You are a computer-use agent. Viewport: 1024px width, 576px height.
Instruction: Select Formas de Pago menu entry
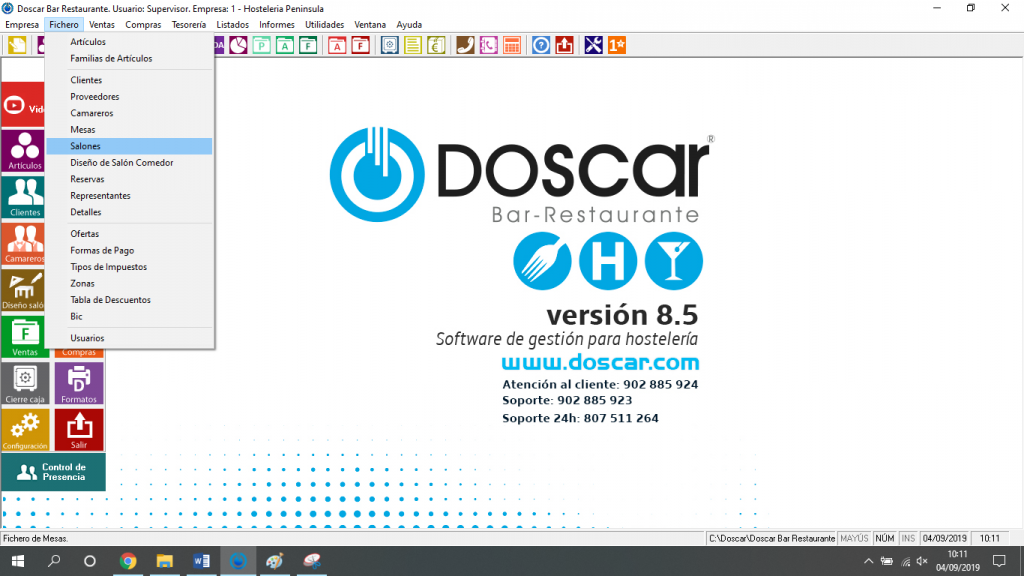[129, 250]
